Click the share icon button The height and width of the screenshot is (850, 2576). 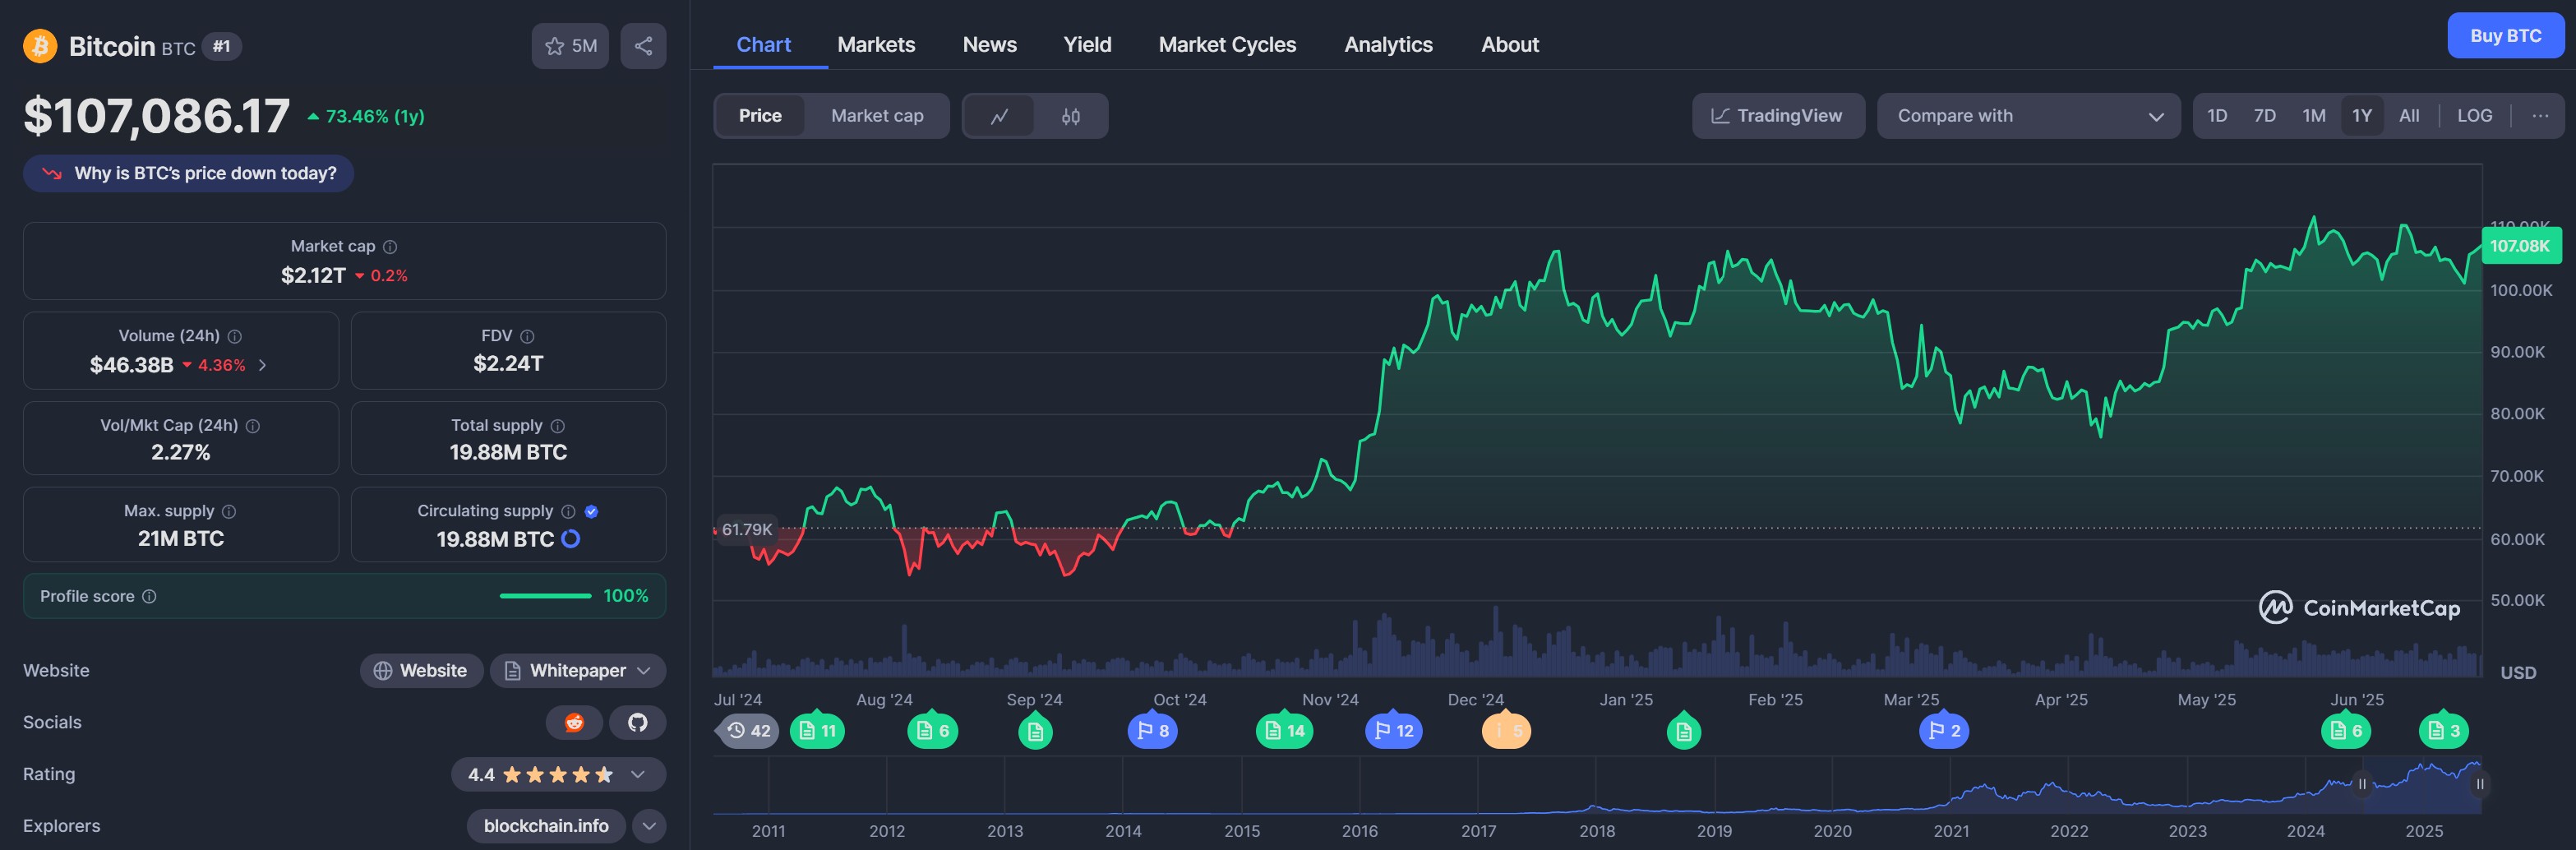[x=643, y=46]
